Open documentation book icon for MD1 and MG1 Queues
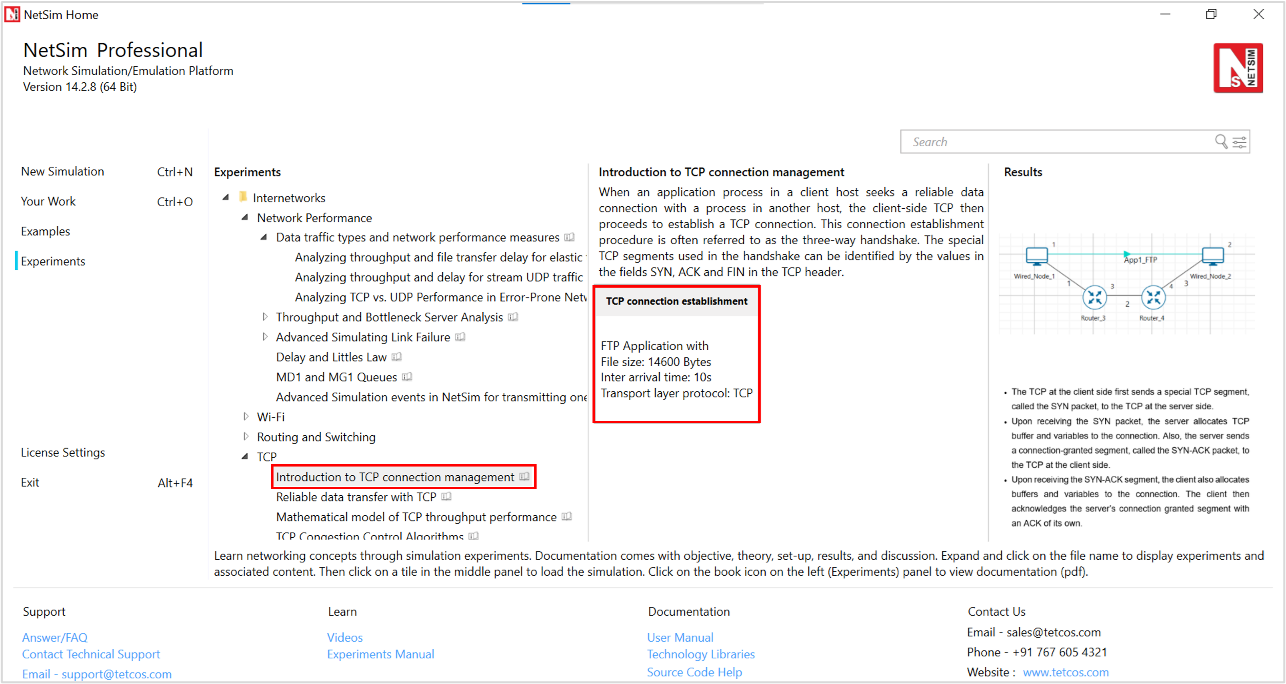The image size is (1286, 684). 407,377
